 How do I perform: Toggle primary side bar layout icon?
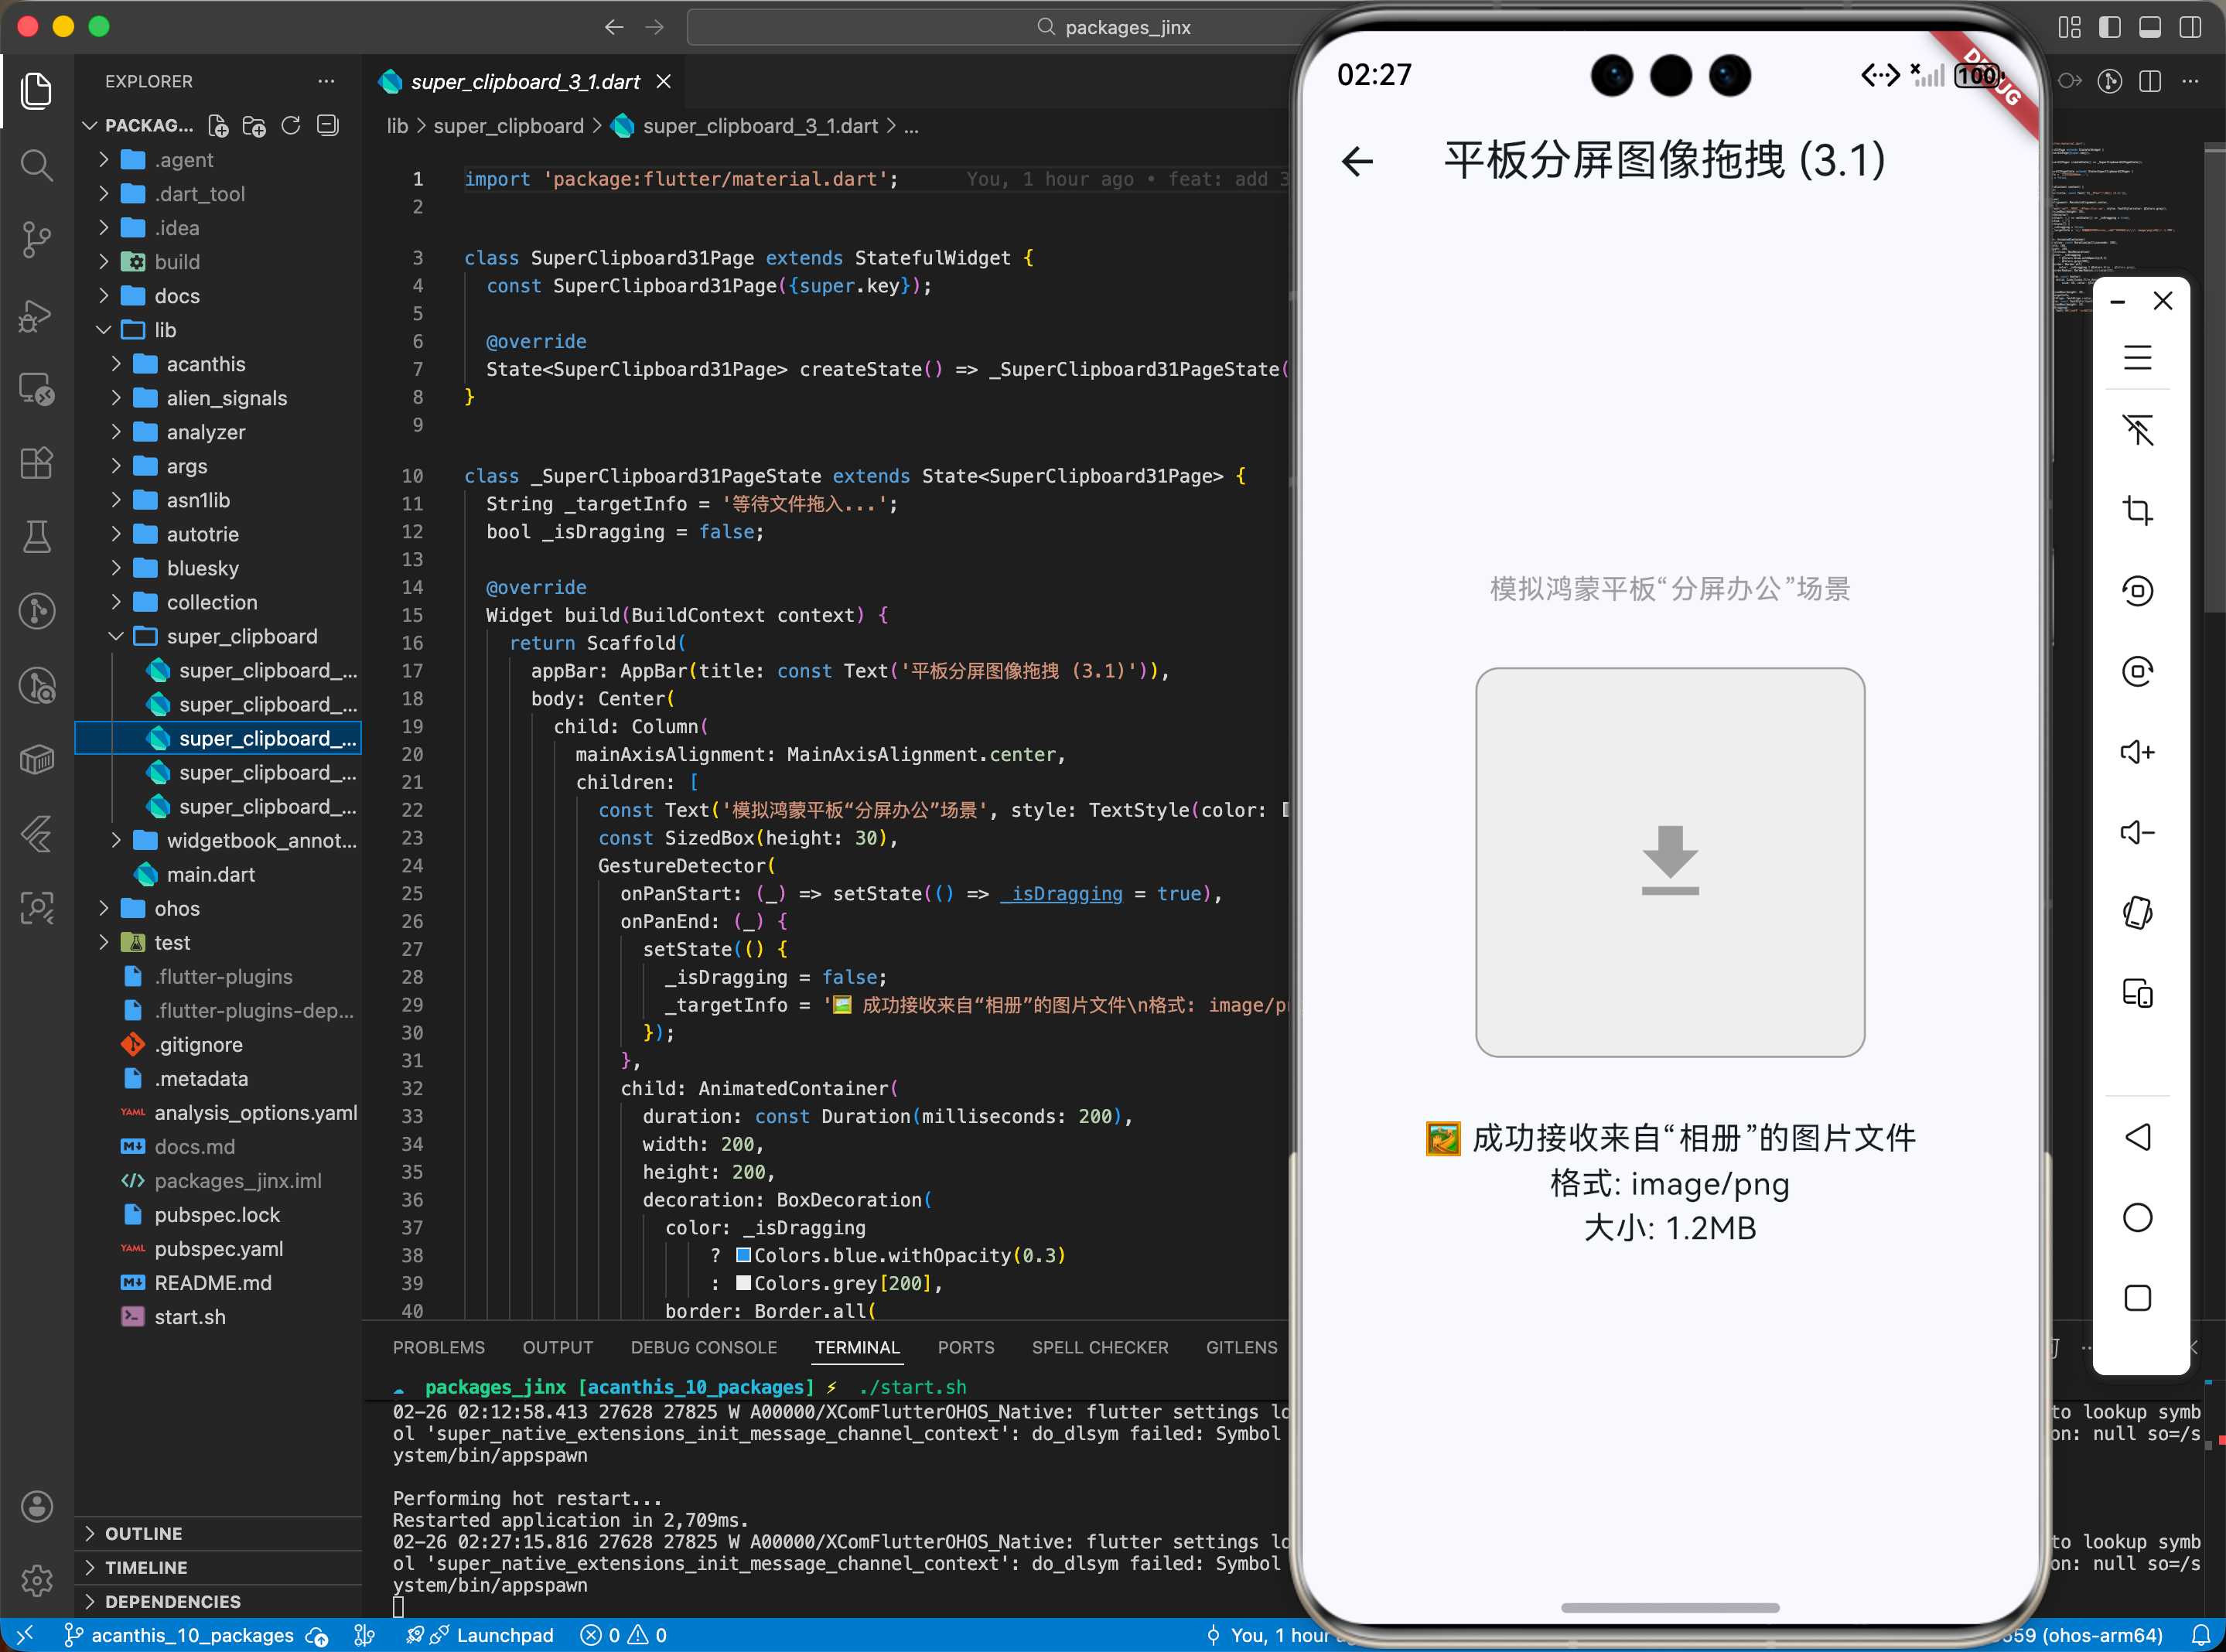pyautogui.click(x=2110, y=27)
